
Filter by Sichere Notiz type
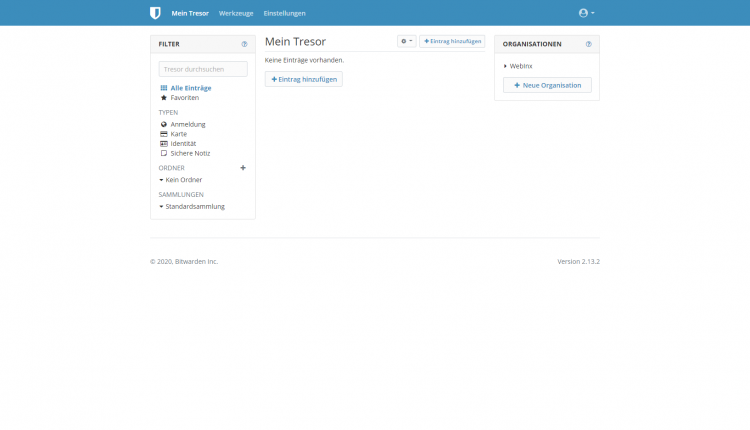pos(189,153)
